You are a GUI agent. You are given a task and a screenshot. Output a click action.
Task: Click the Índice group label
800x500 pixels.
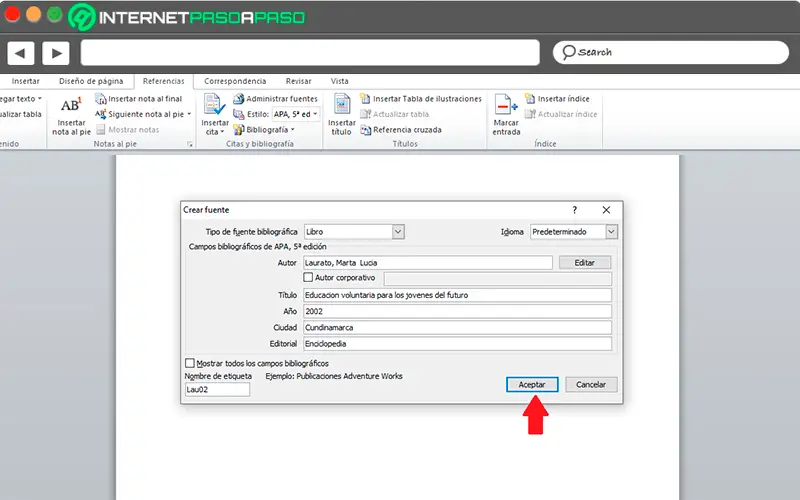pos(545,144)
